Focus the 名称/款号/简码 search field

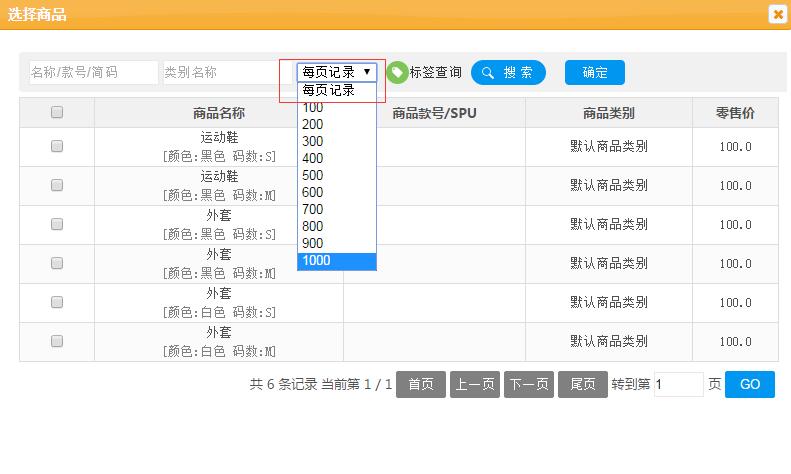click(x=93, y=73)
